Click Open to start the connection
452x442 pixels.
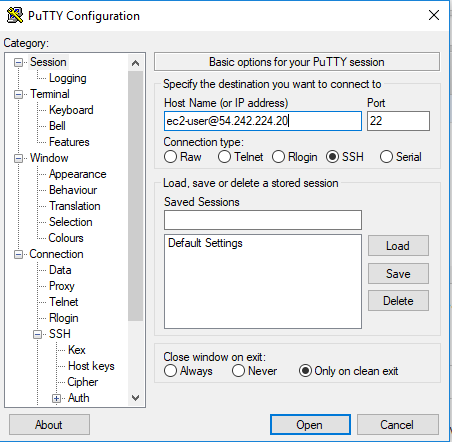(310, 425)
